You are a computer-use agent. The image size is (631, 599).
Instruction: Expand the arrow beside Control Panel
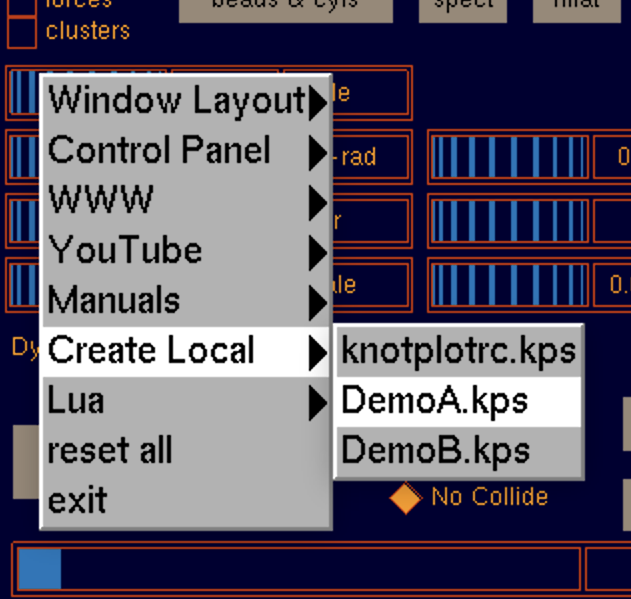(318, 153)
